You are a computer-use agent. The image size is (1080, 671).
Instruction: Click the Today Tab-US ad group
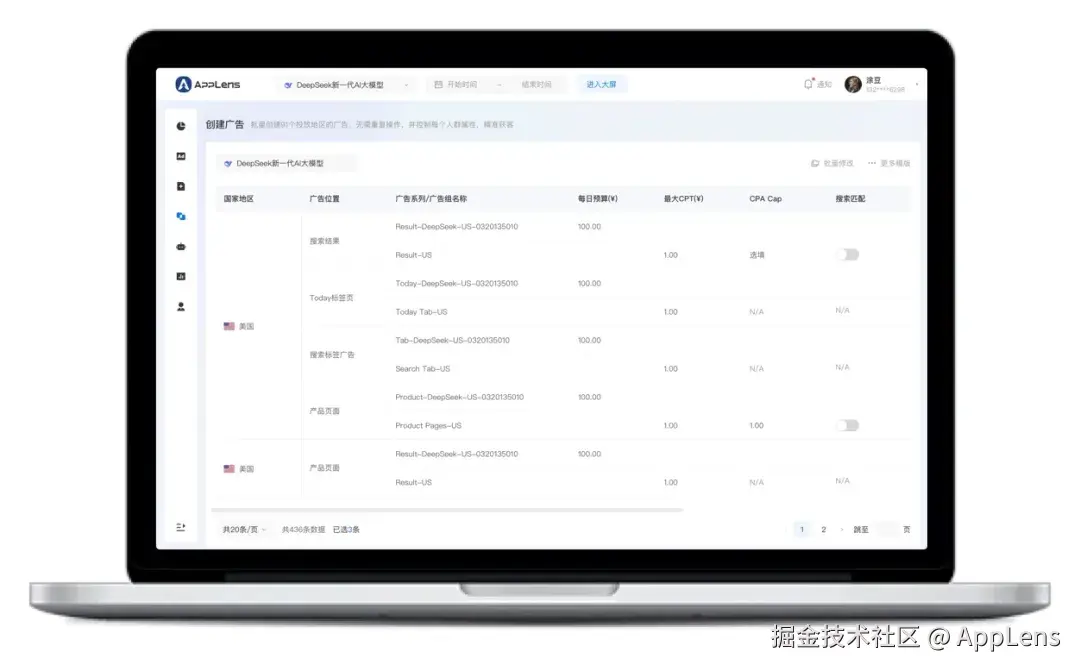click(x=422, y=312)
